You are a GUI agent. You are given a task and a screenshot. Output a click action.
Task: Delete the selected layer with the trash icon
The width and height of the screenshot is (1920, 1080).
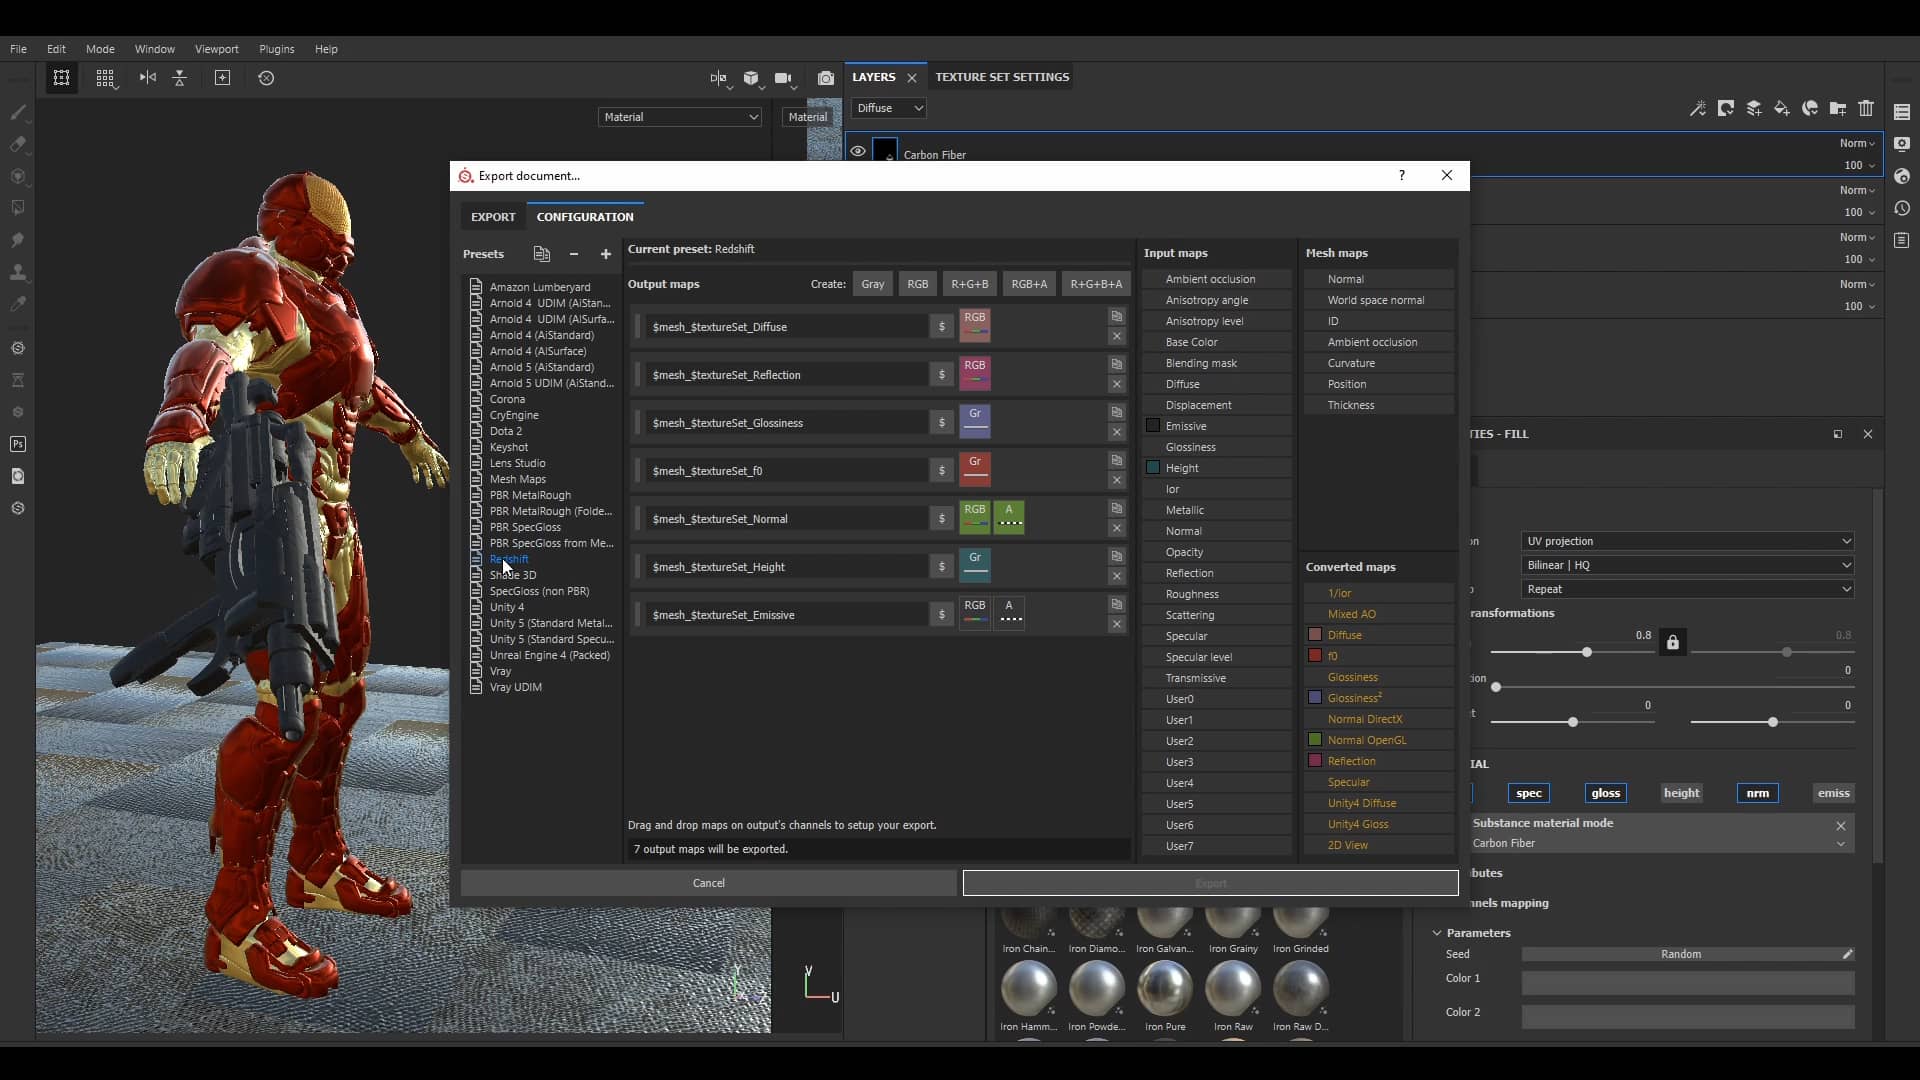coord(1867,109)
